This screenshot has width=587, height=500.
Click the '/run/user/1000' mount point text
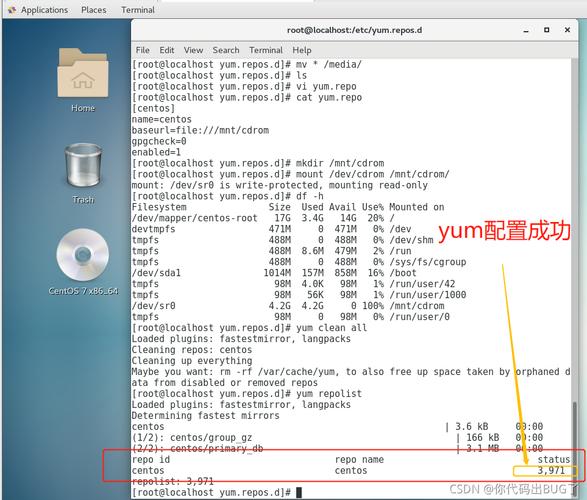click(428, 295)
